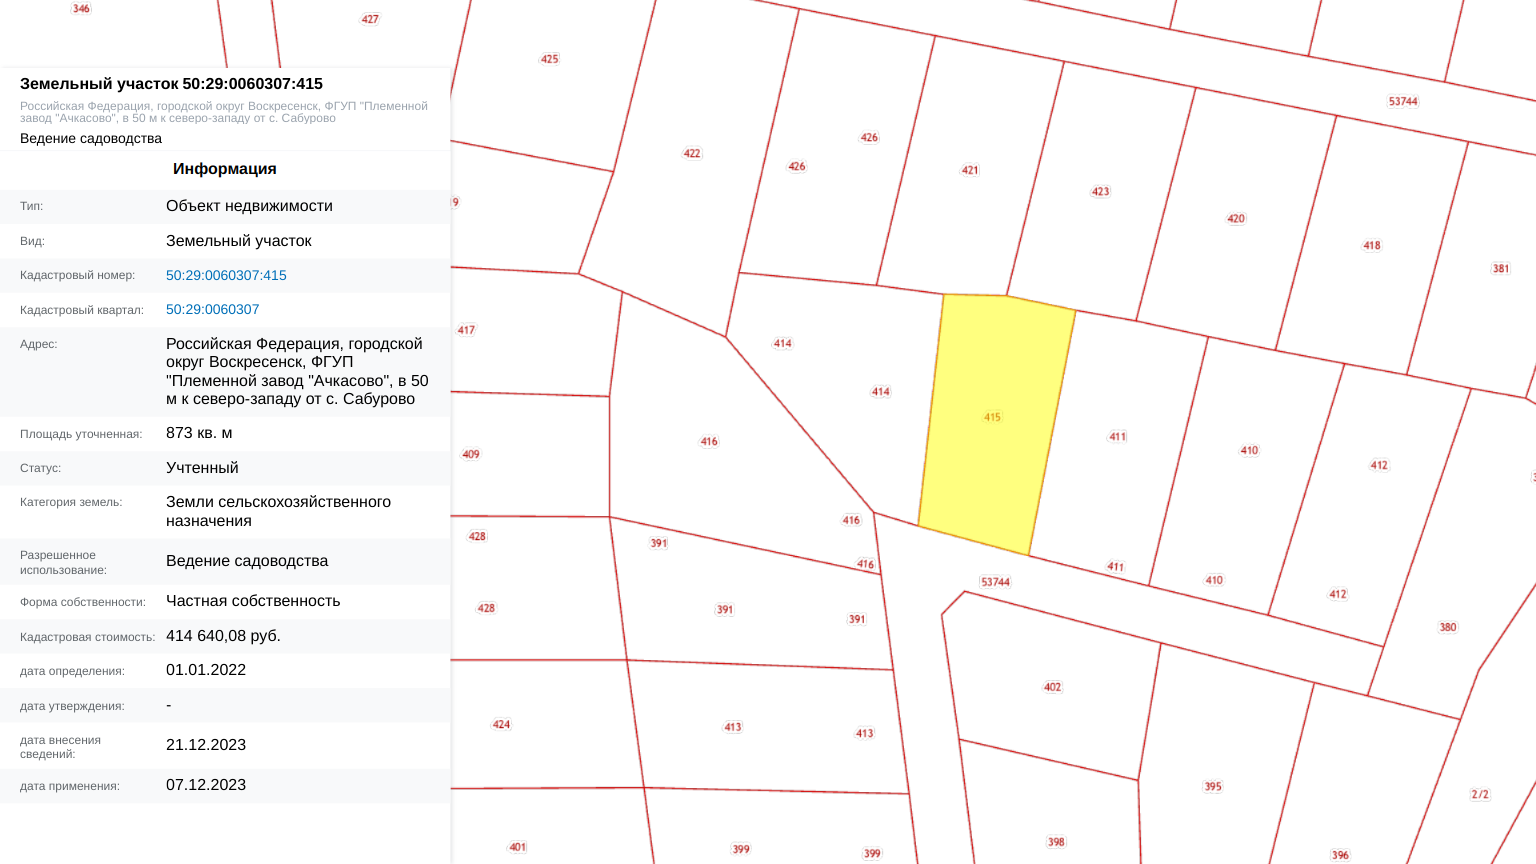Click the 427 parcel label
Screen dimensions: 1536x864
pyautogui.click(x=370, y=19)
